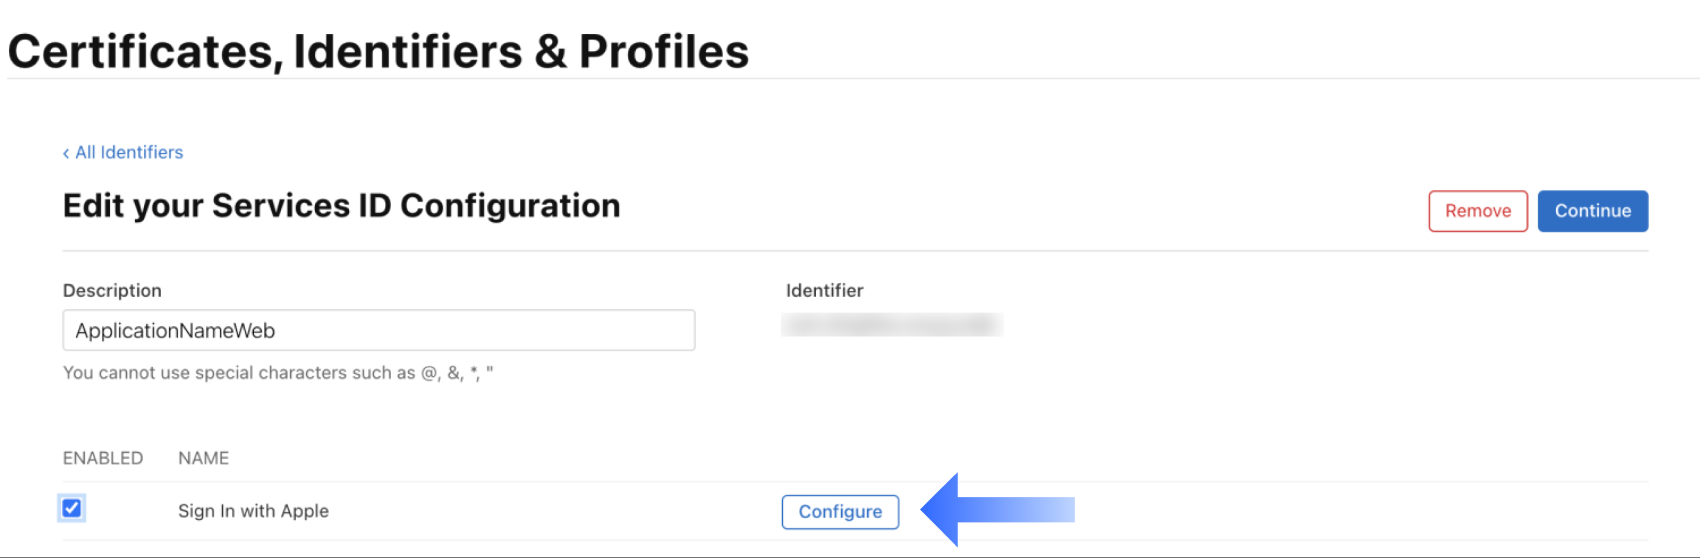The width and height of the screenshot is (1700, 558).
Task: Click the divider line below the page title
Action: point(850,78)
